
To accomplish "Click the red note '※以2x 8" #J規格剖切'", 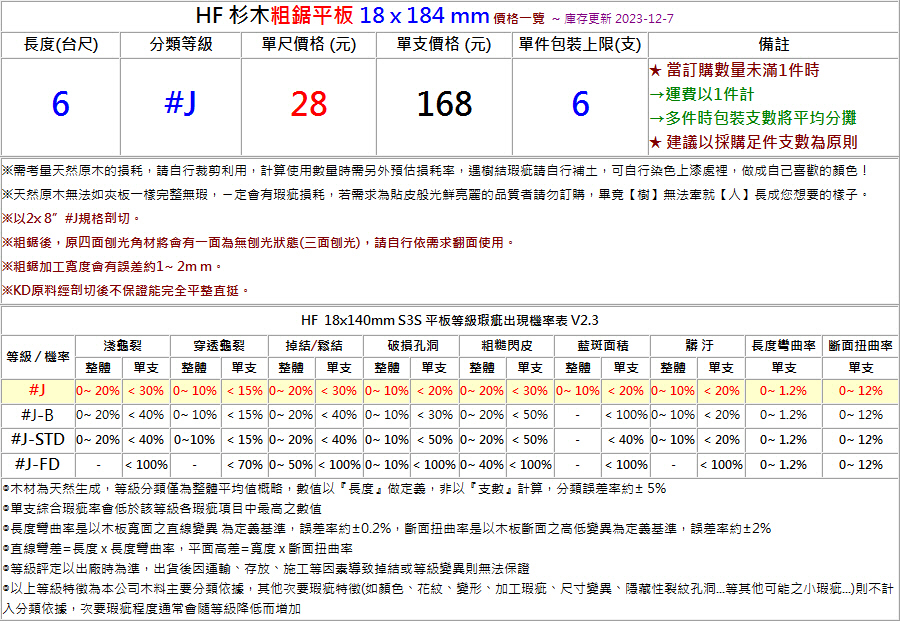I will (71, 219).
